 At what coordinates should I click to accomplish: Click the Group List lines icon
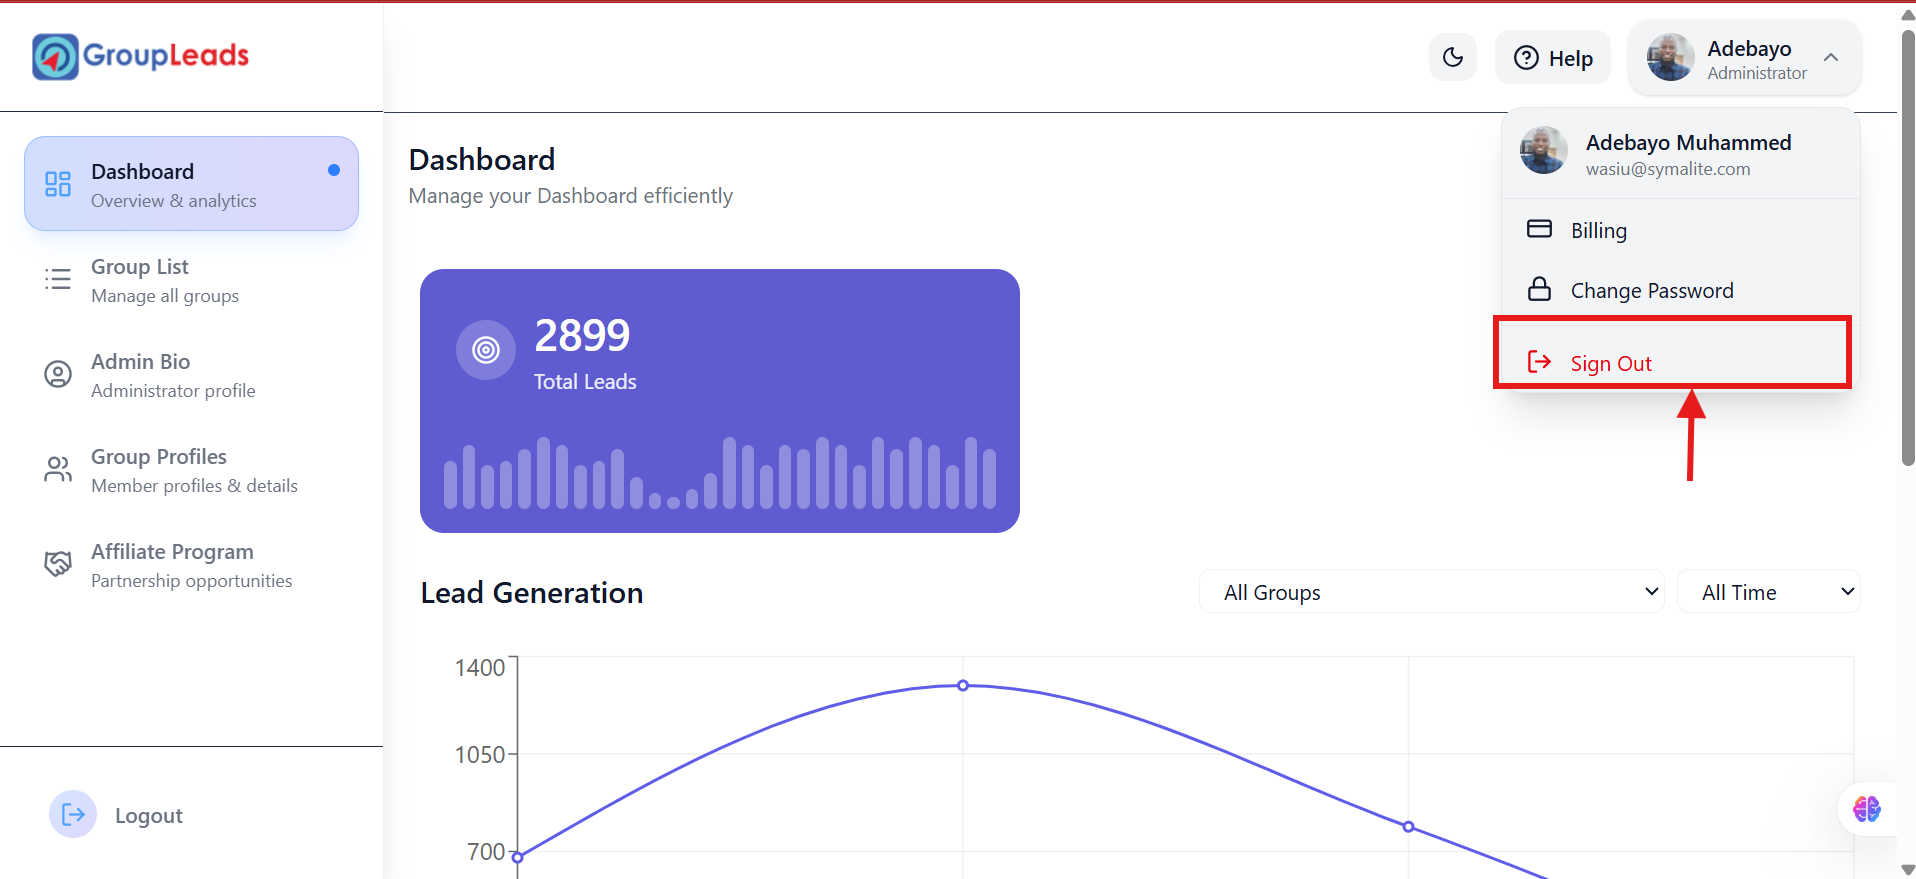click(x=58, y=279)
